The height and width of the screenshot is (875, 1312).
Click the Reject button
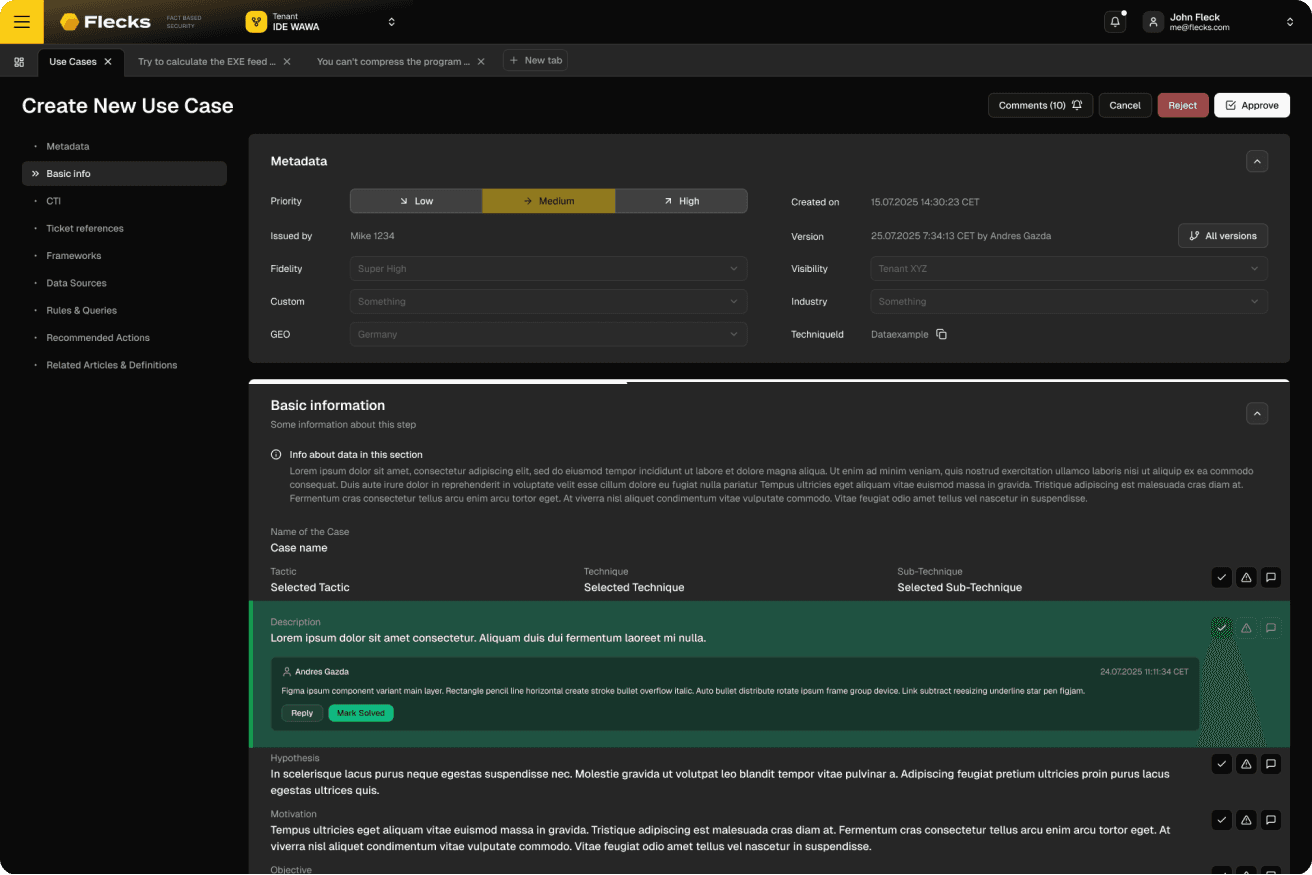tap(1182, 105)
